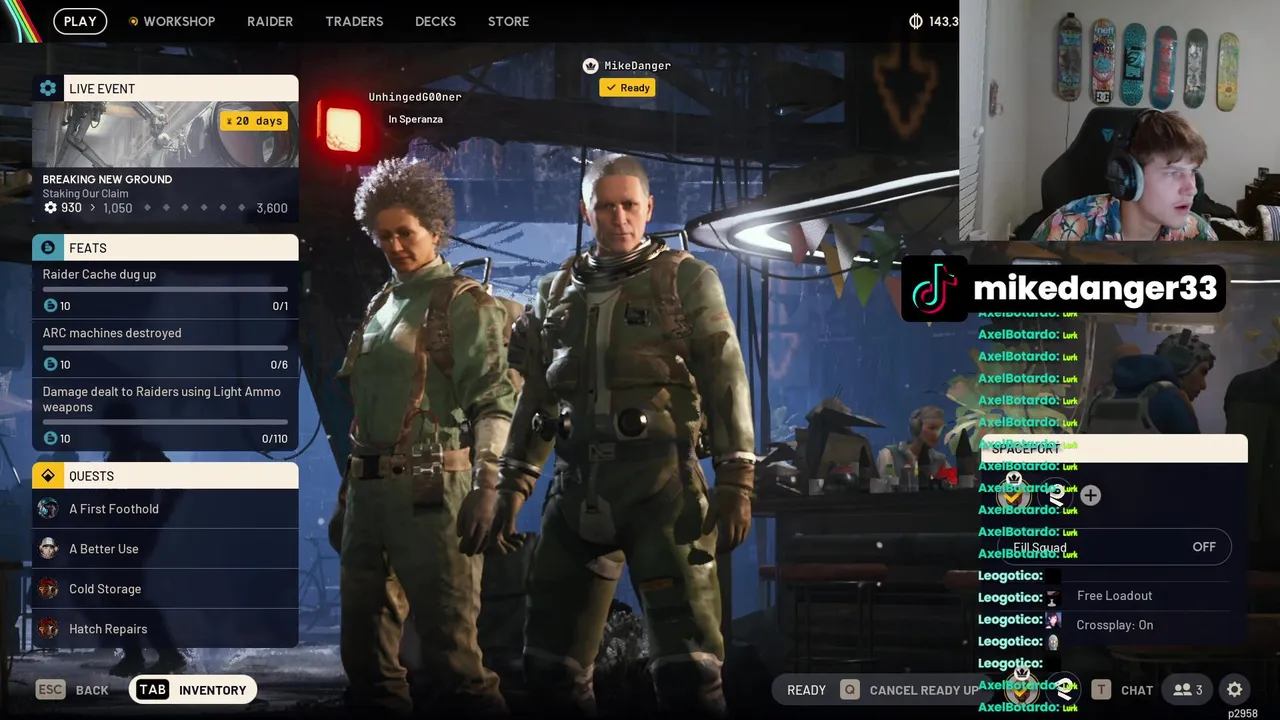Click reward icon under ARC machines destroyed
The height and width of the screenshot is (720, 1280).
[x=50, y=365]
